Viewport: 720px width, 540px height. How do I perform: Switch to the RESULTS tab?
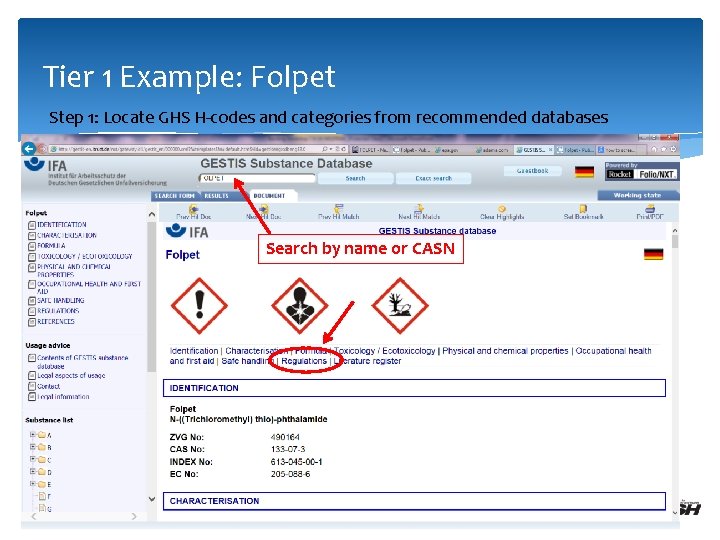[x=216, y=196]
